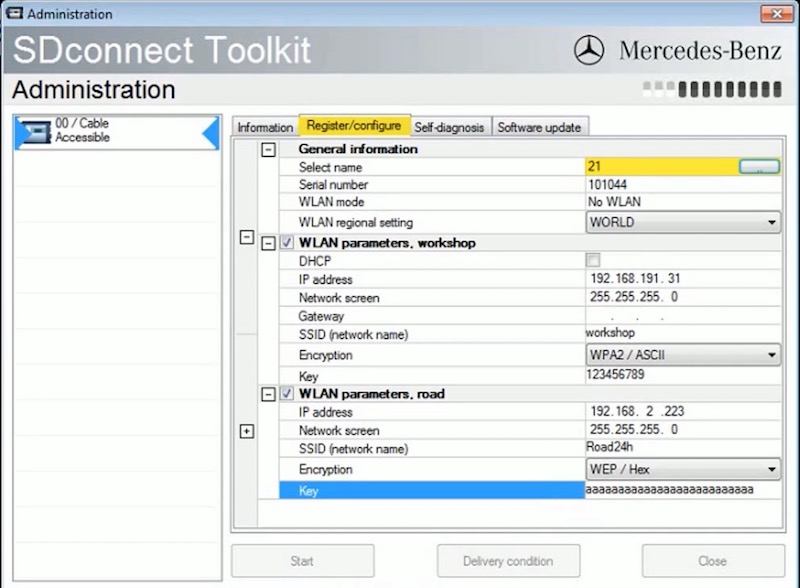Open the road Encryption WEP / Hex dropdown
The width and height of the screenshot is (800, 588).
click(771, 469)
